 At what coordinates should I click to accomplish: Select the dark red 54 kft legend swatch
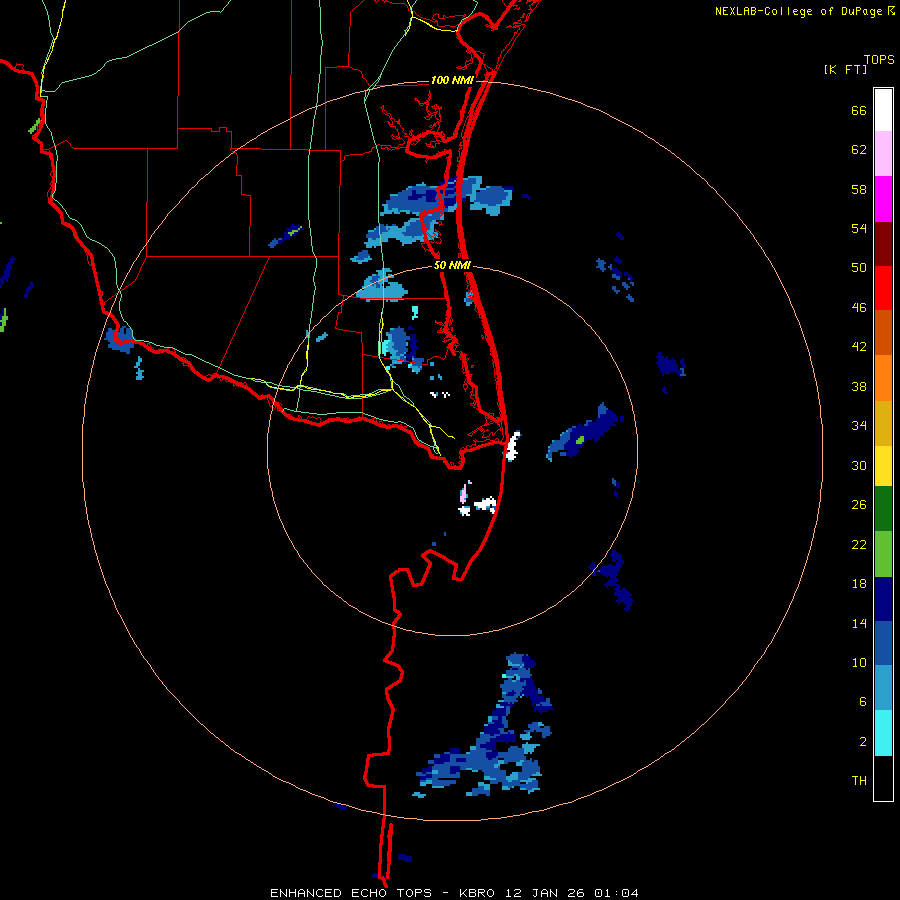(883, 243)
